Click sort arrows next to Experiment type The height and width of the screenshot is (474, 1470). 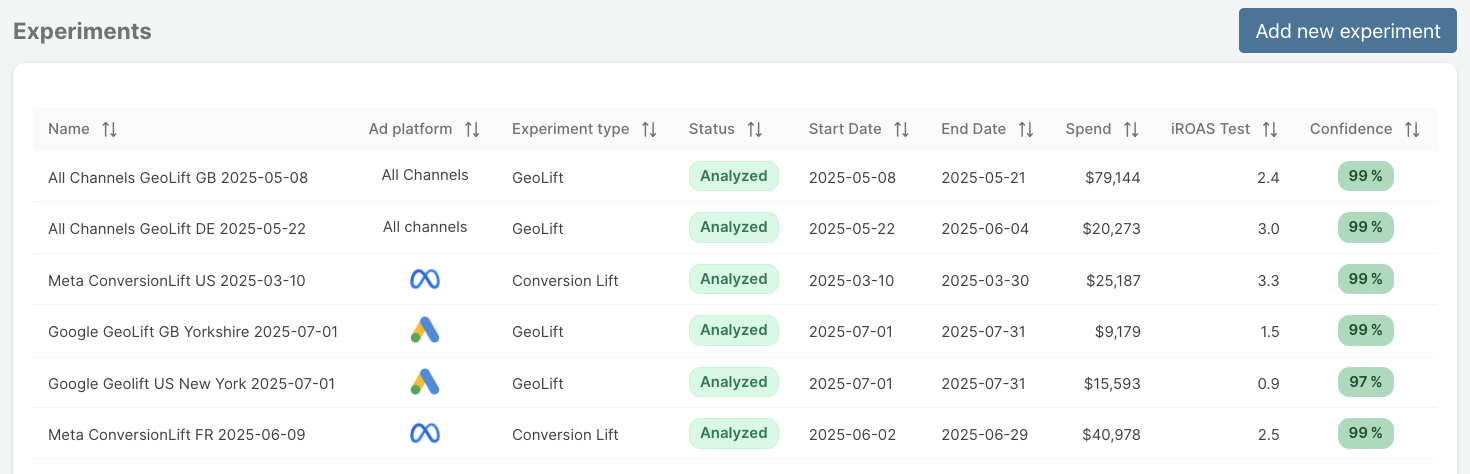coord(649,129)
